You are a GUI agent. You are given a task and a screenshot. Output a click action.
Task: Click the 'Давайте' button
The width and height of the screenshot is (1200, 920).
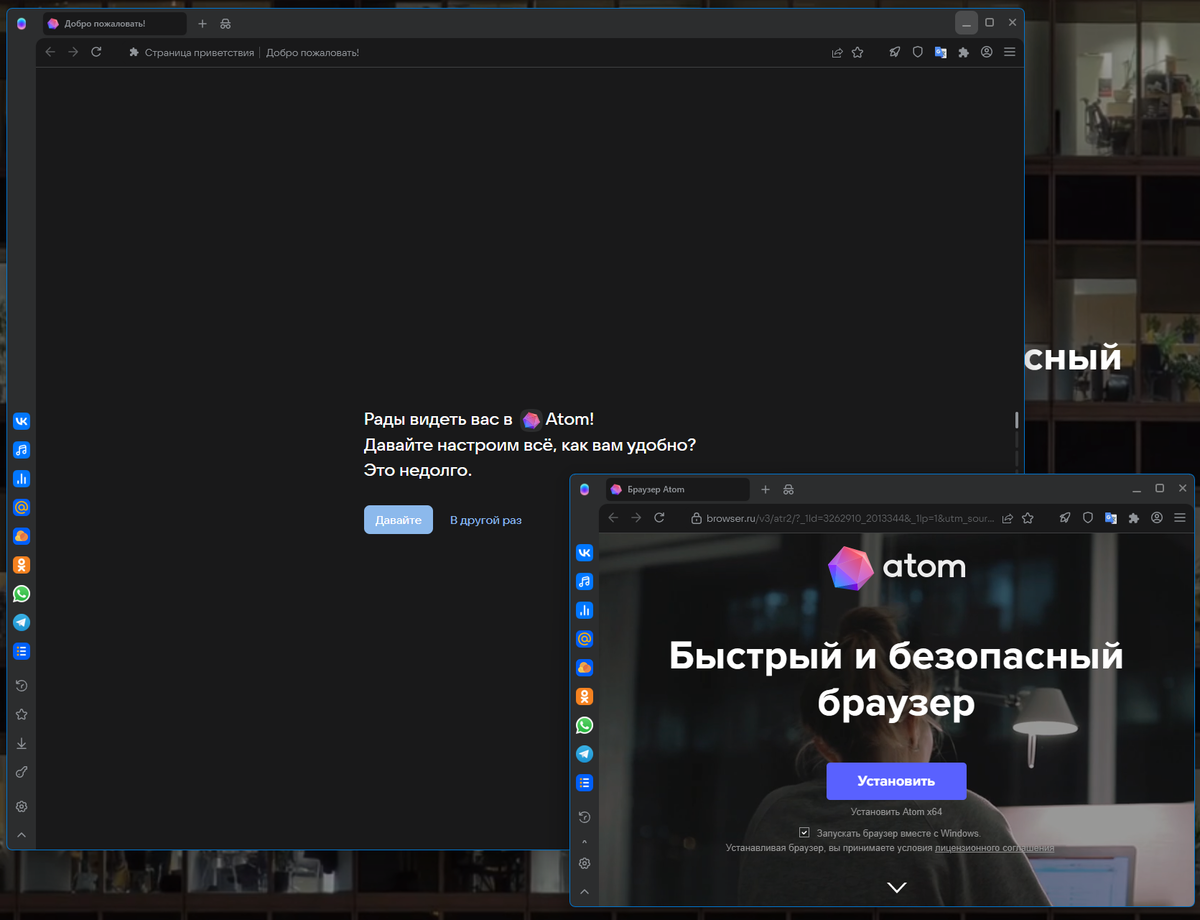pyautogui.click(x=398, y=520)
